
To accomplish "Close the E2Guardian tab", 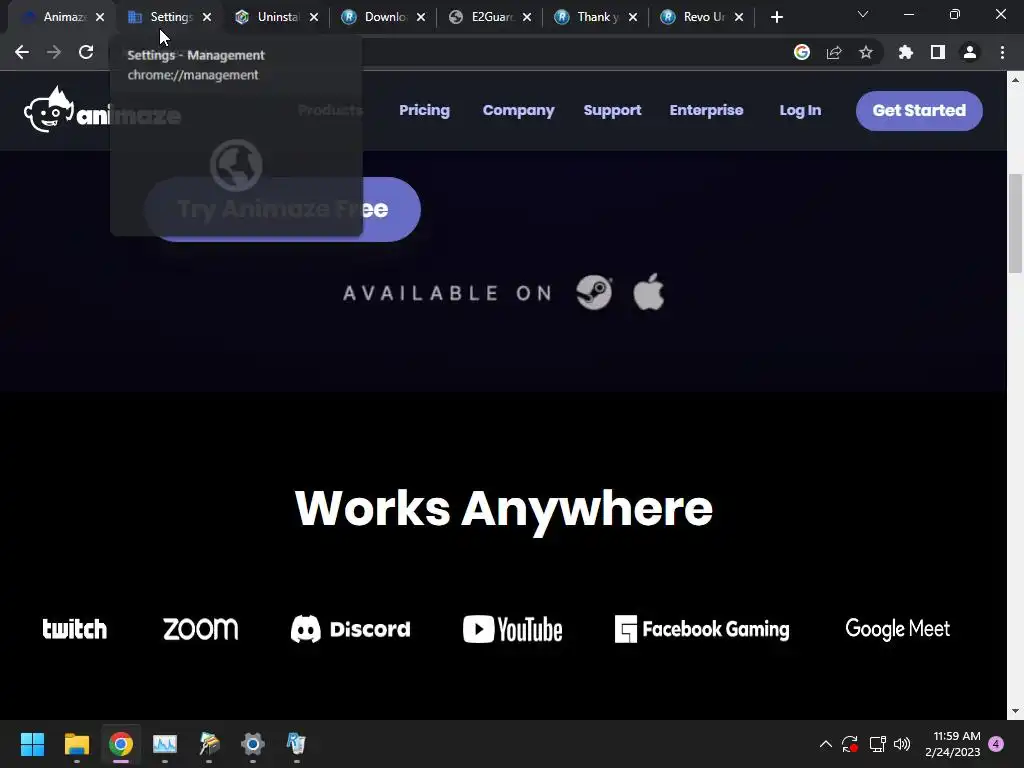I will coord(527,17).
